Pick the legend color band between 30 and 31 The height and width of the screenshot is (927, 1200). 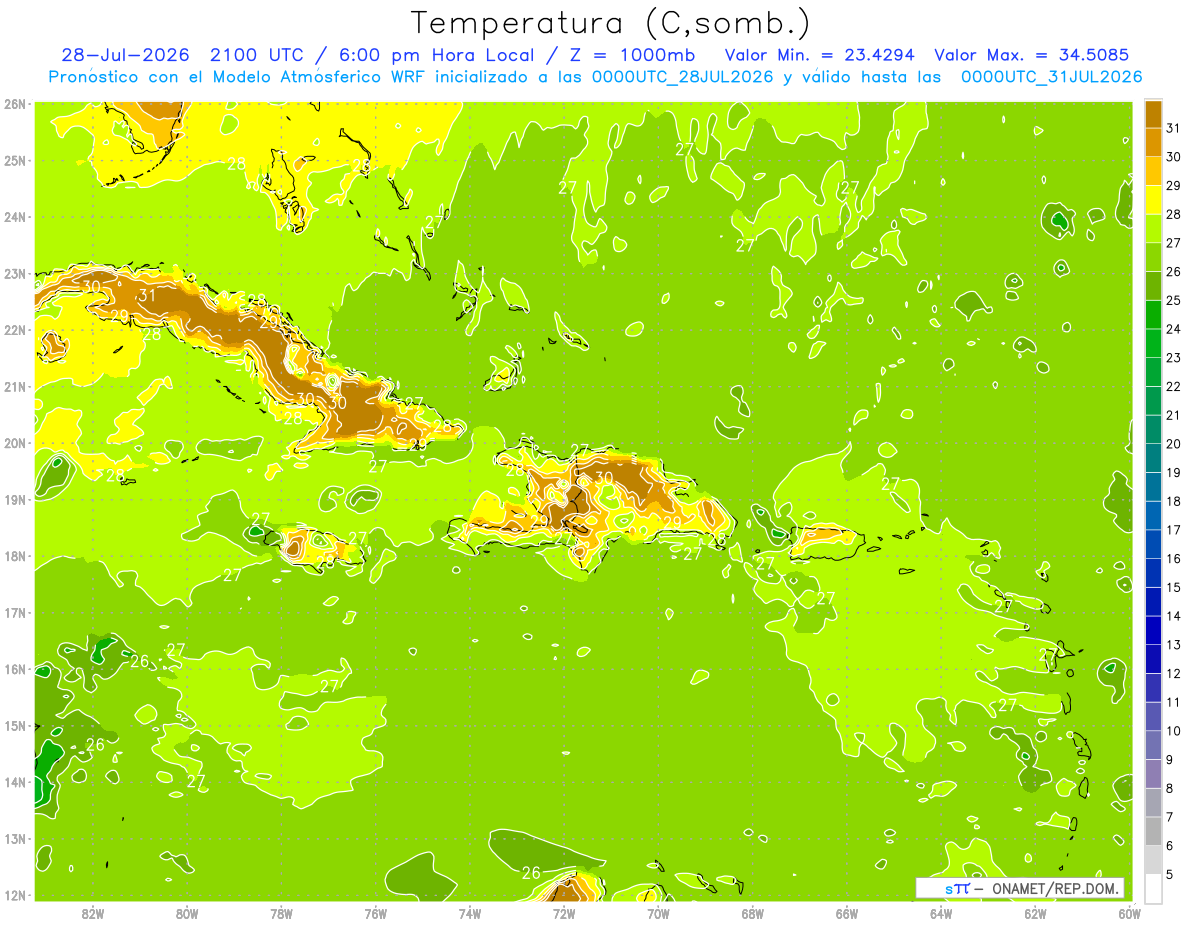coord(1154,143)
